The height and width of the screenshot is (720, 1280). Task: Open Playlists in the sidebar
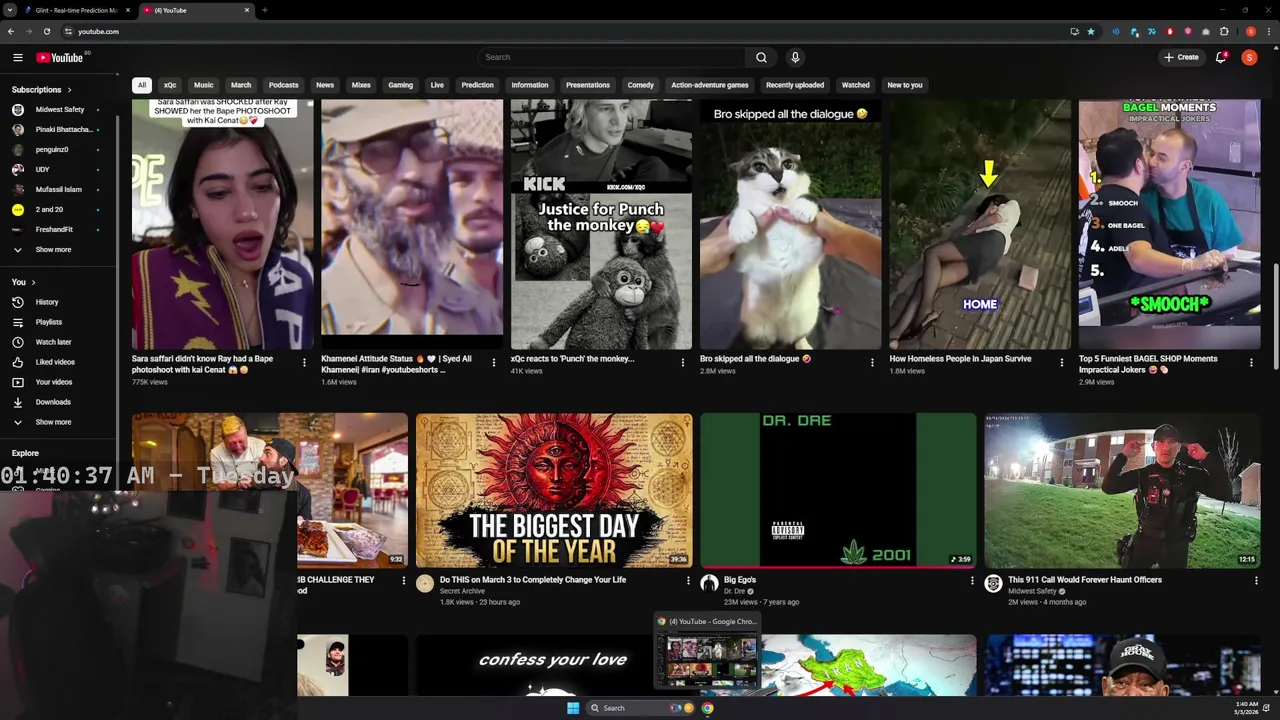click(49, 322)
